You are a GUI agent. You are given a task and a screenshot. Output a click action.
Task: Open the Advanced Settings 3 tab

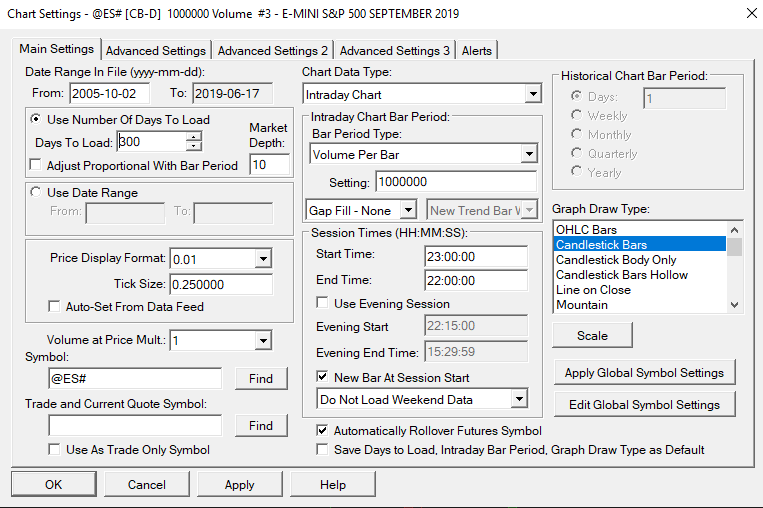pos(395,51)
